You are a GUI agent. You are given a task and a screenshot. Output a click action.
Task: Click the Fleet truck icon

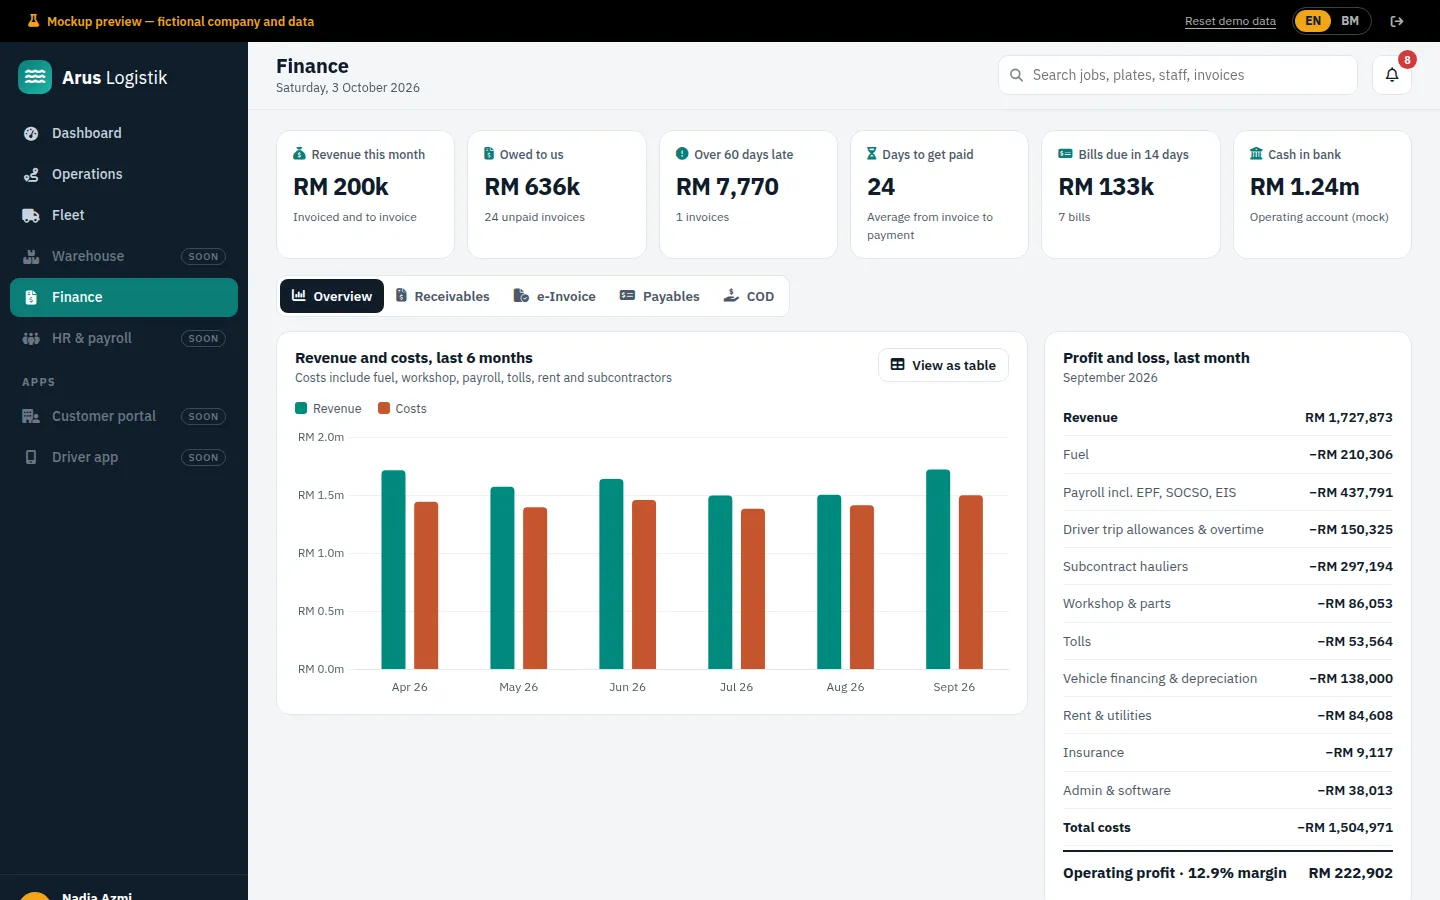pos(31,215)
